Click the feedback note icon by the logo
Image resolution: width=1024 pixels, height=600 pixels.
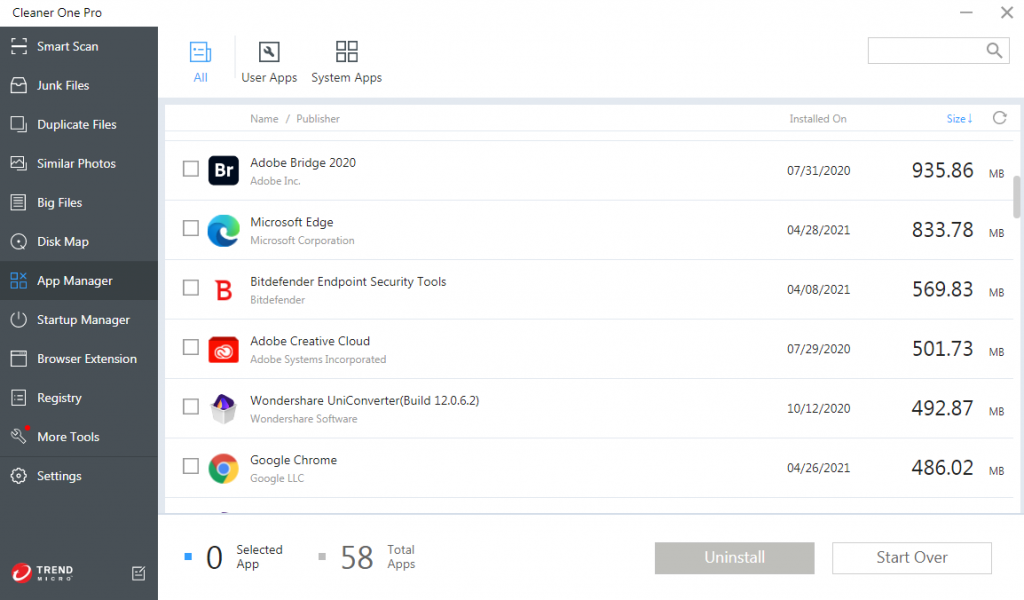point(138,573)
